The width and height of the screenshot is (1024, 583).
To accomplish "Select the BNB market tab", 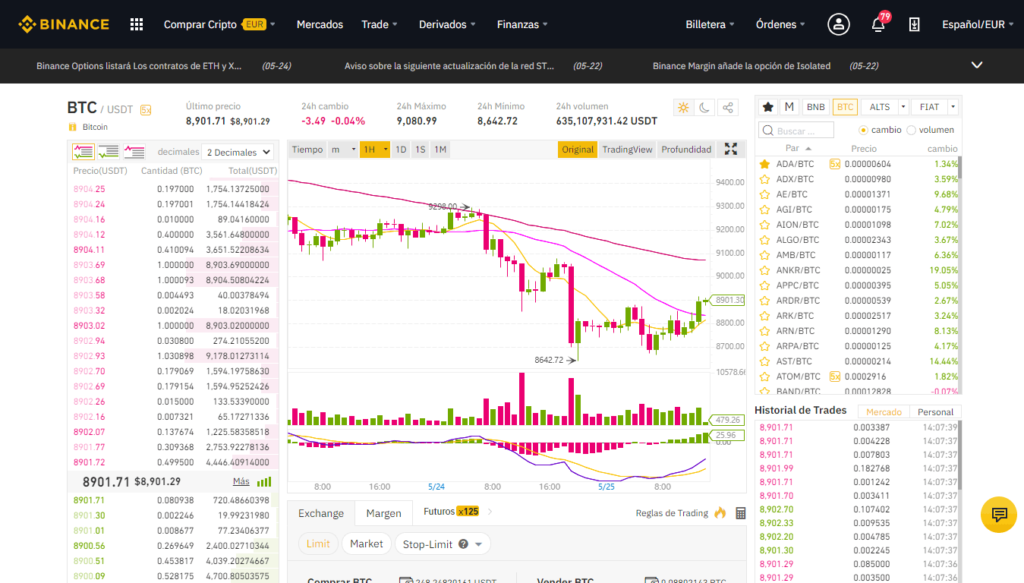I will point(815,106).
